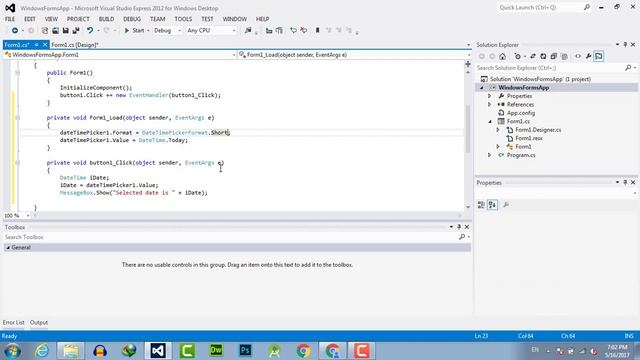Viewport: 640px width, 360px height.
Task: Open Windows Start menu orb
Action: click(12, 351)
